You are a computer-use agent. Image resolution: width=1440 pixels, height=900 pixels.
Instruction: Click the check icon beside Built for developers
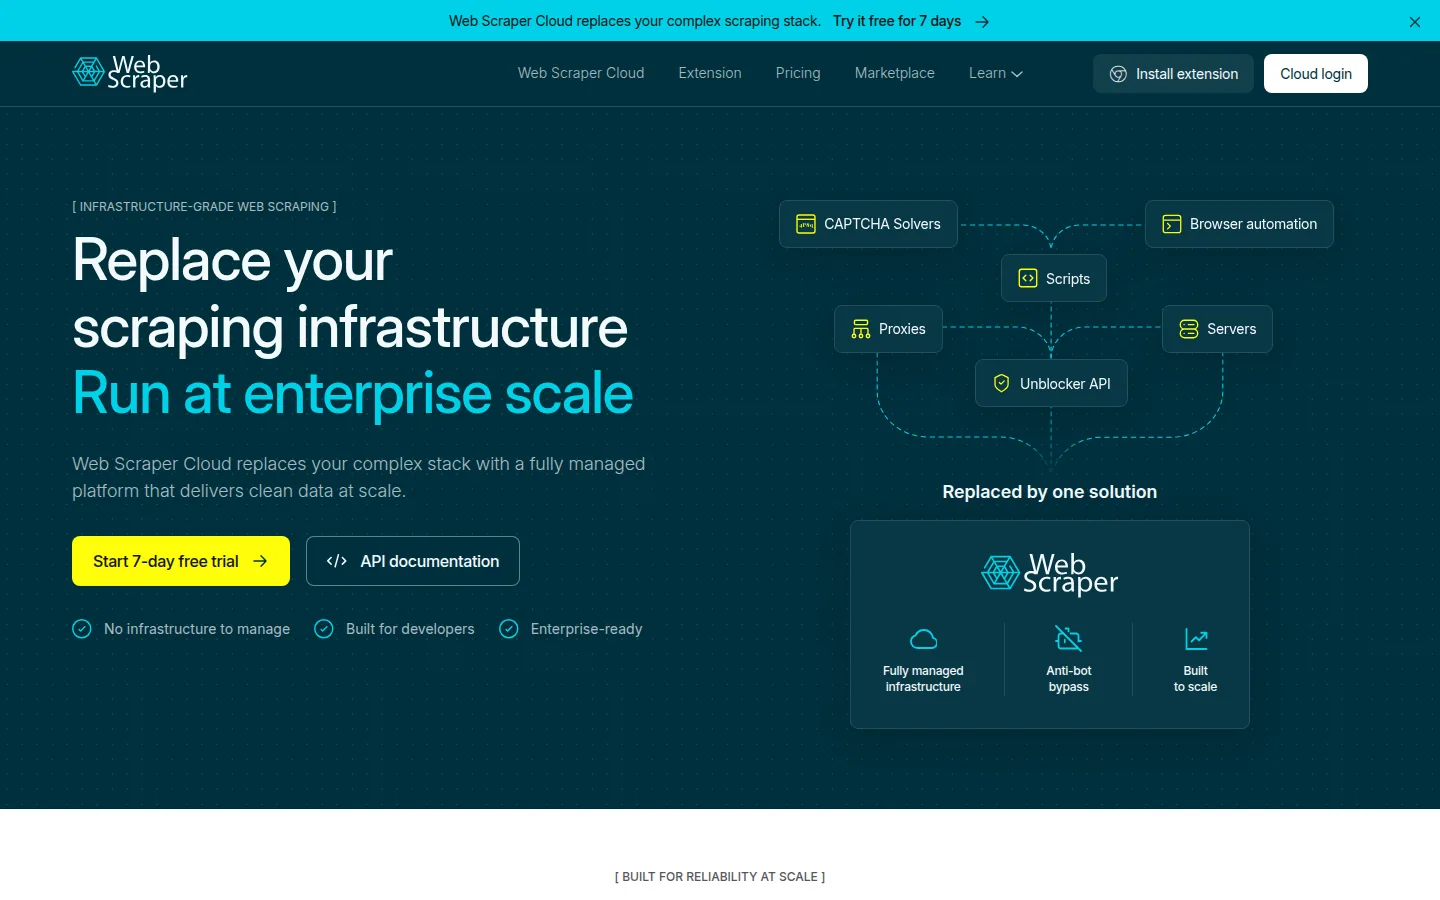click(x=324, y=629)
